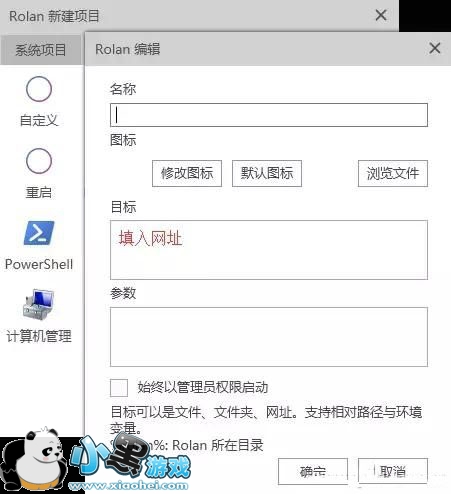
Task: Open the PowerShell system item icon
Action: (39, 233)
